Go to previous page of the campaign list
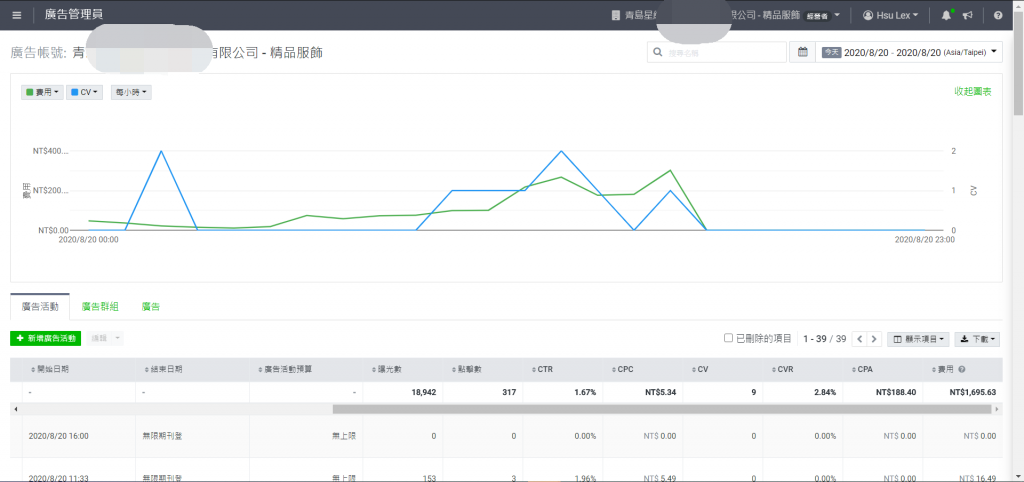Image resolution: width=1024 pixels, height=482 pixels. [x=860, y=339]
